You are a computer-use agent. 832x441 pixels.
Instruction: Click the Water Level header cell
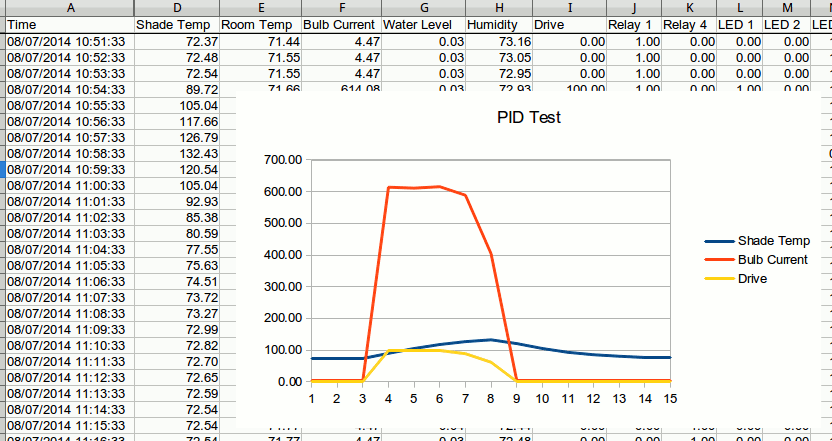[x=423, y=25]
